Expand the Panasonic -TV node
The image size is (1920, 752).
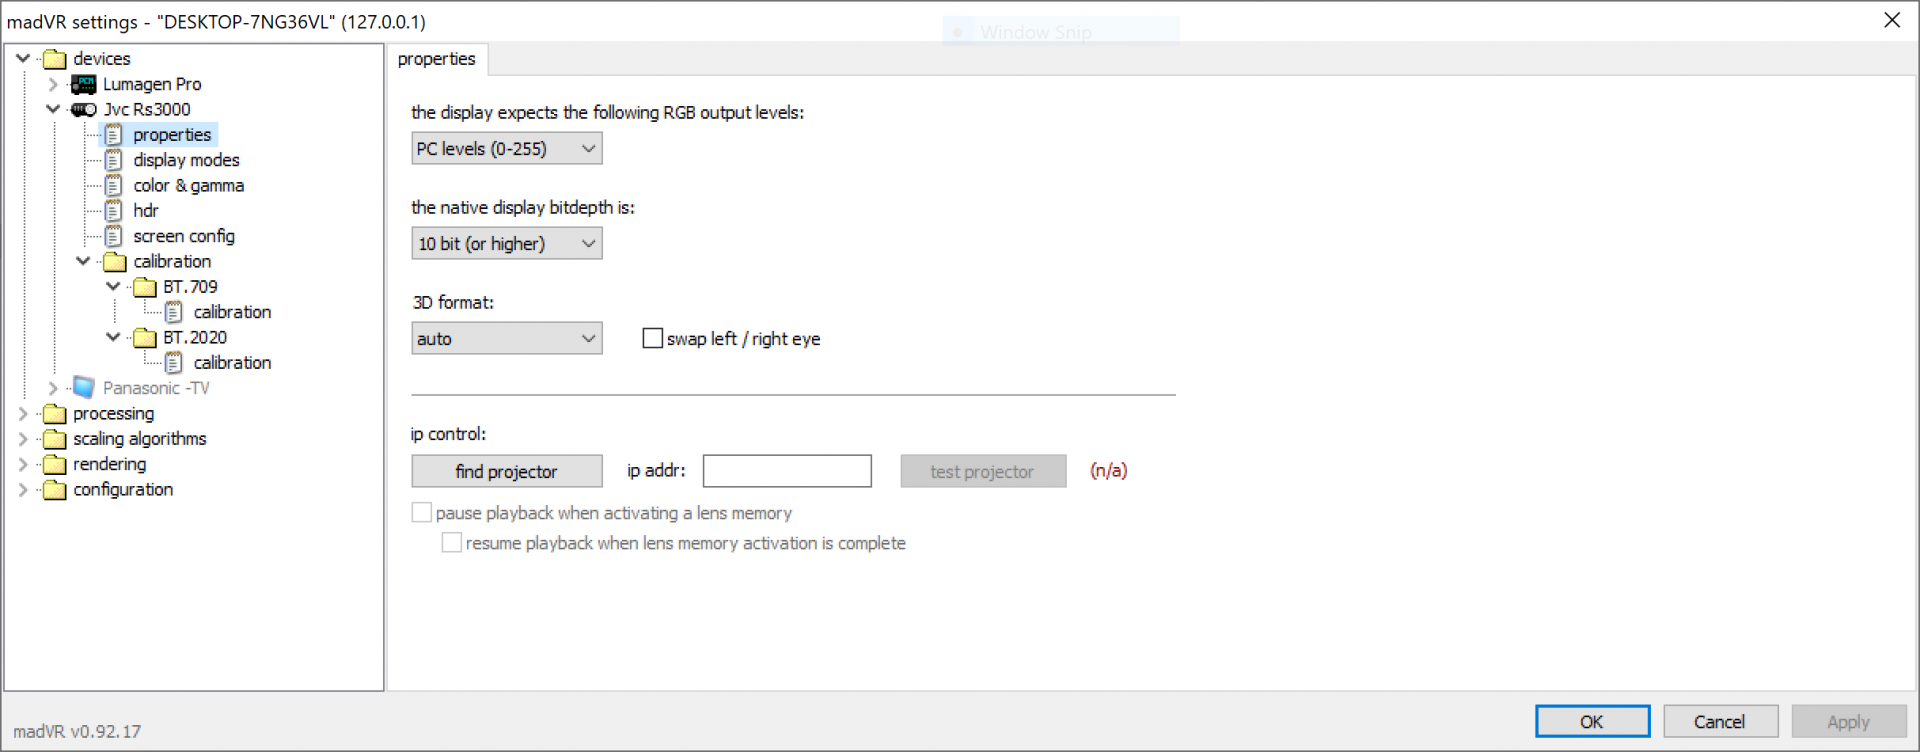(53, 388)
